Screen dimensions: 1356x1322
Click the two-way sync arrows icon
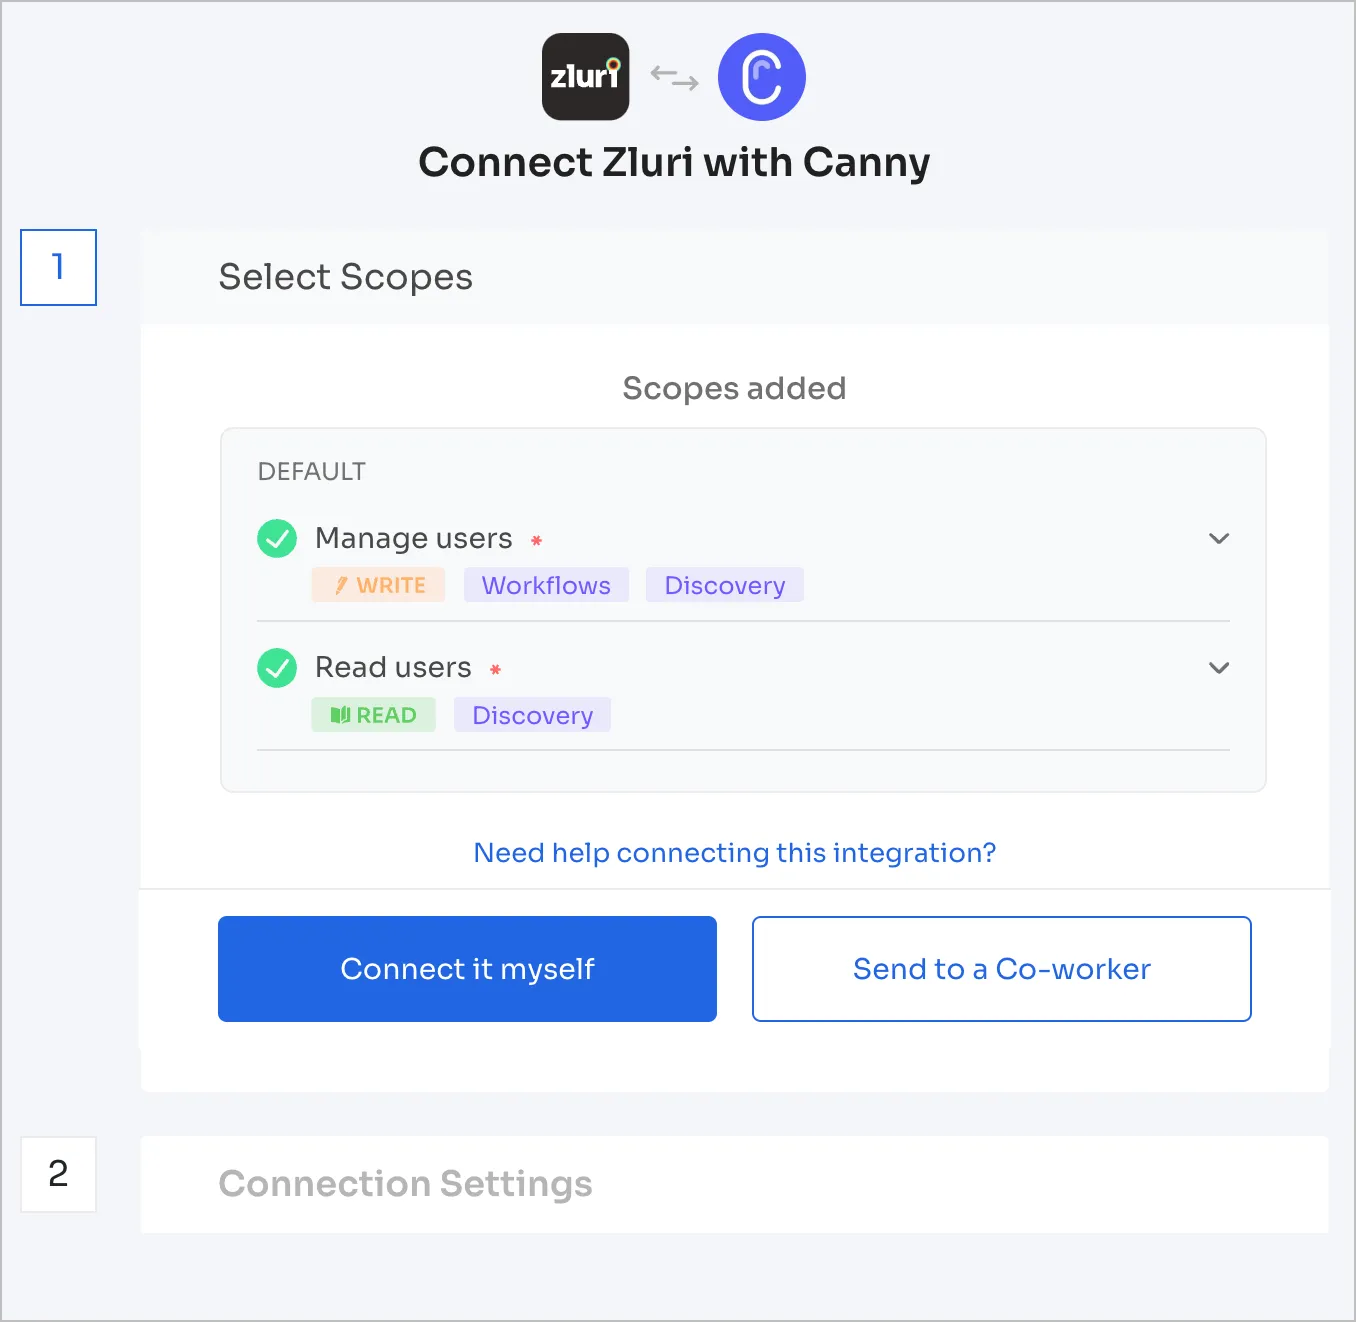click(674, 77)
